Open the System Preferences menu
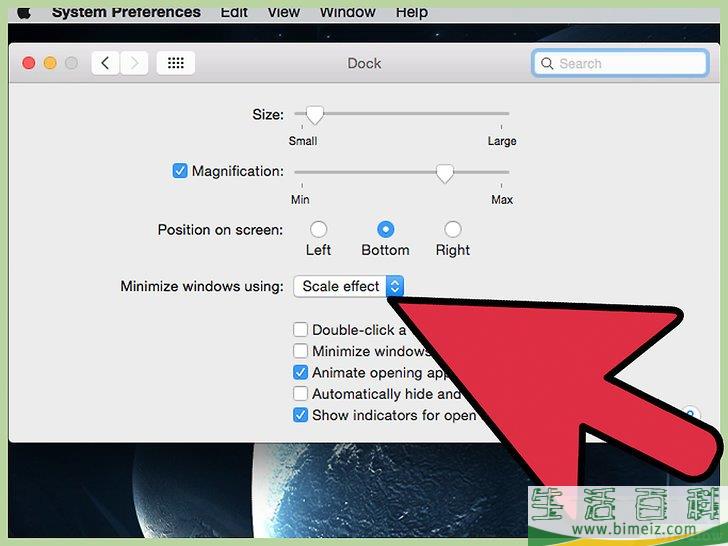Viewport: 728px width, 546px height. click(x=126, y=12)
